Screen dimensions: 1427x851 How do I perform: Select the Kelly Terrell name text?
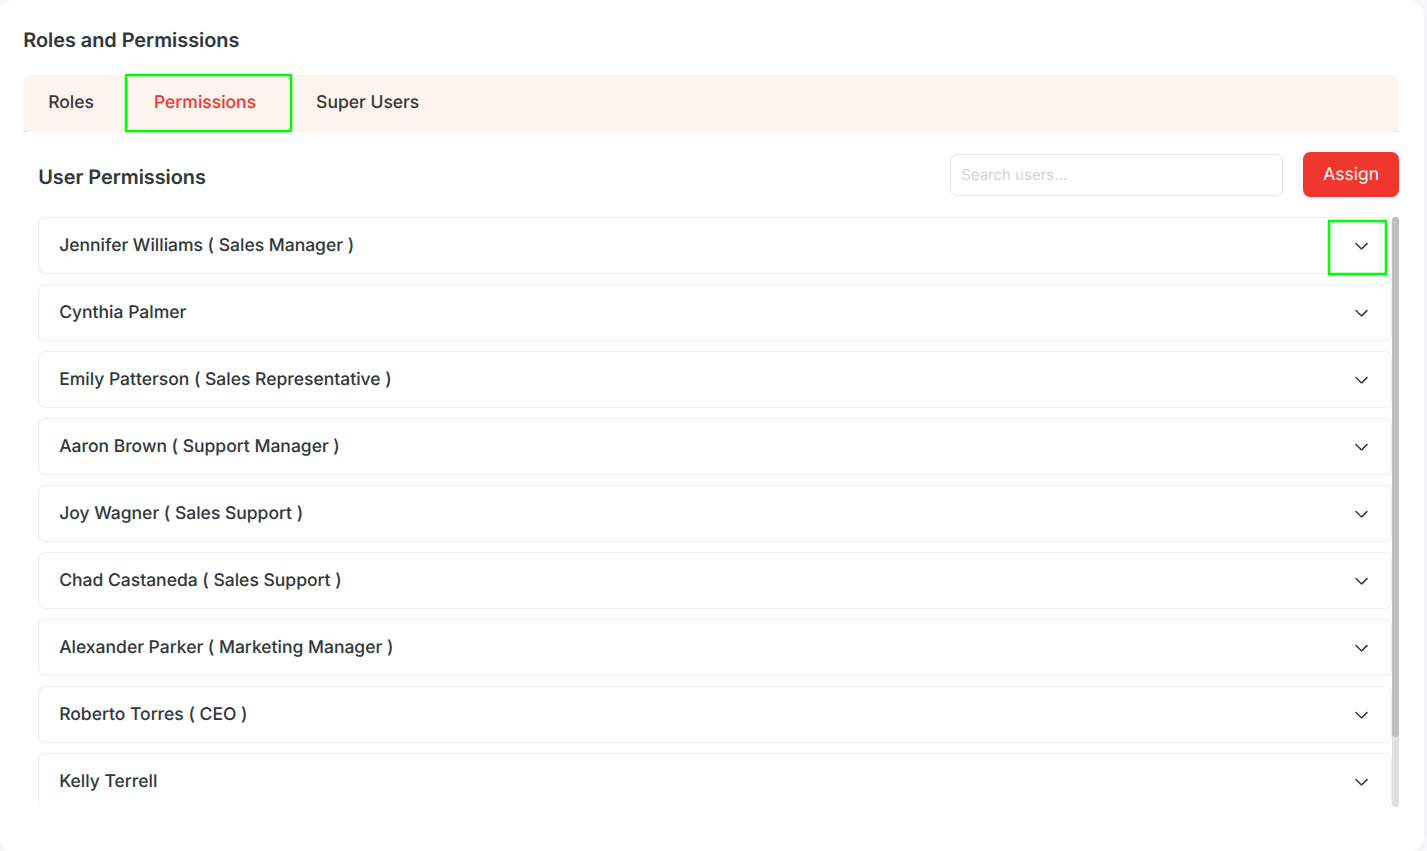pos(108,781)
